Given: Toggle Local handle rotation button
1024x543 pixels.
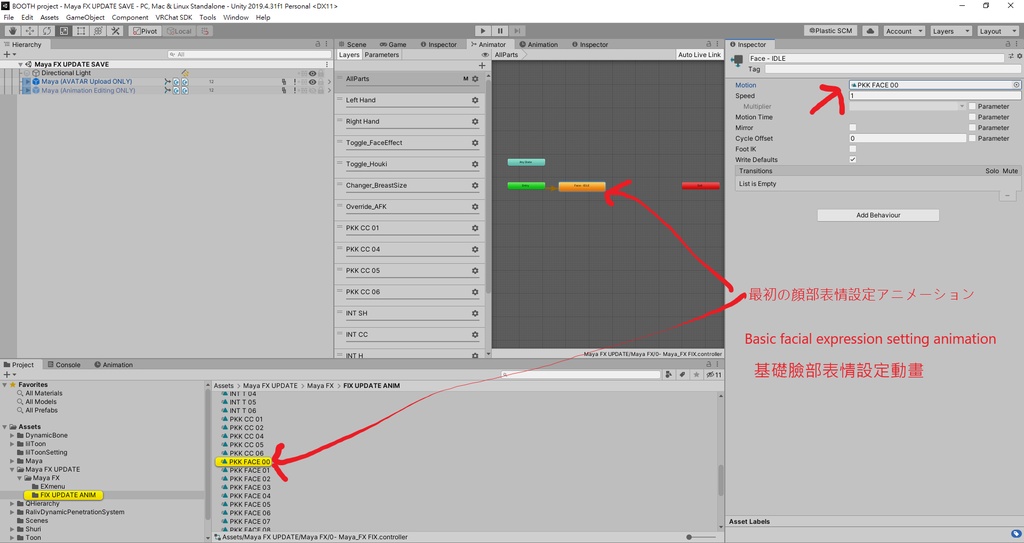Looking at the screenshot, I should point(180,31).
